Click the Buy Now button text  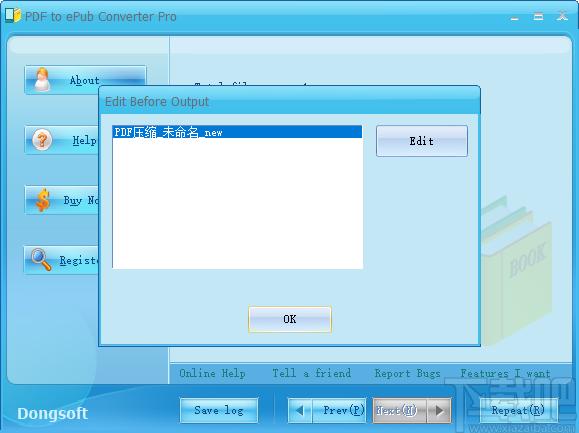[81, 200]
